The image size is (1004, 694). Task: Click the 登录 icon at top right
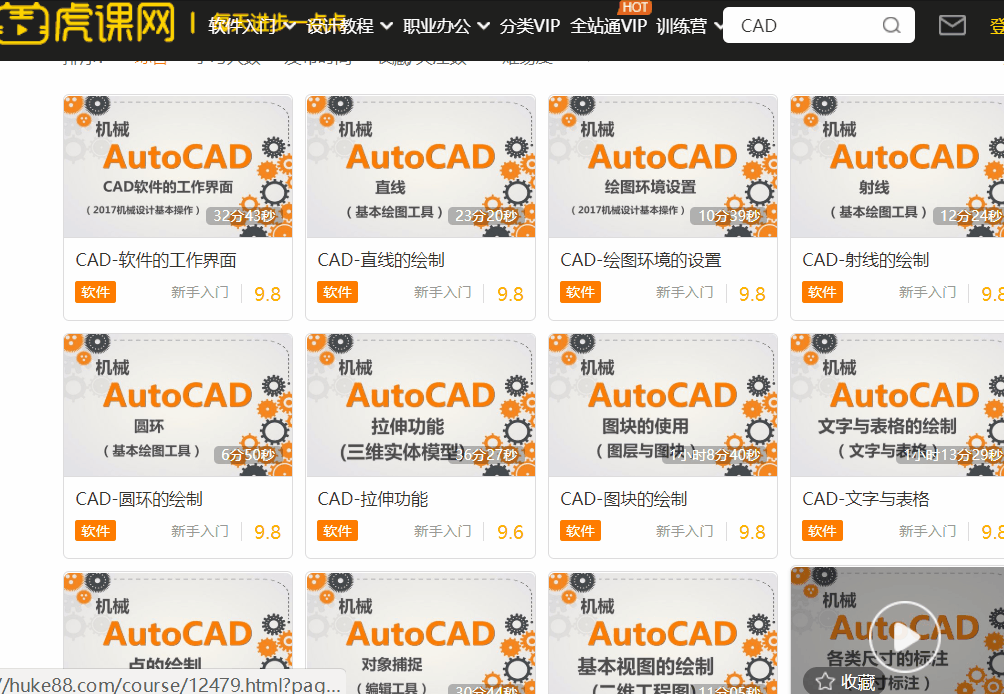[x=997, y=25]
